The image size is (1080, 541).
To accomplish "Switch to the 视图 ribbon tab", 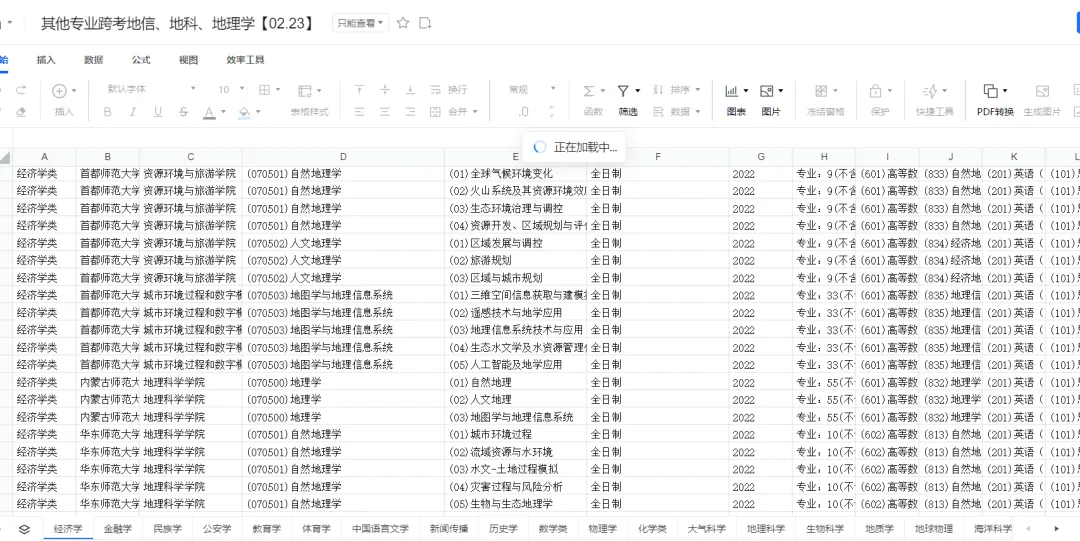I will click(189, 60).
